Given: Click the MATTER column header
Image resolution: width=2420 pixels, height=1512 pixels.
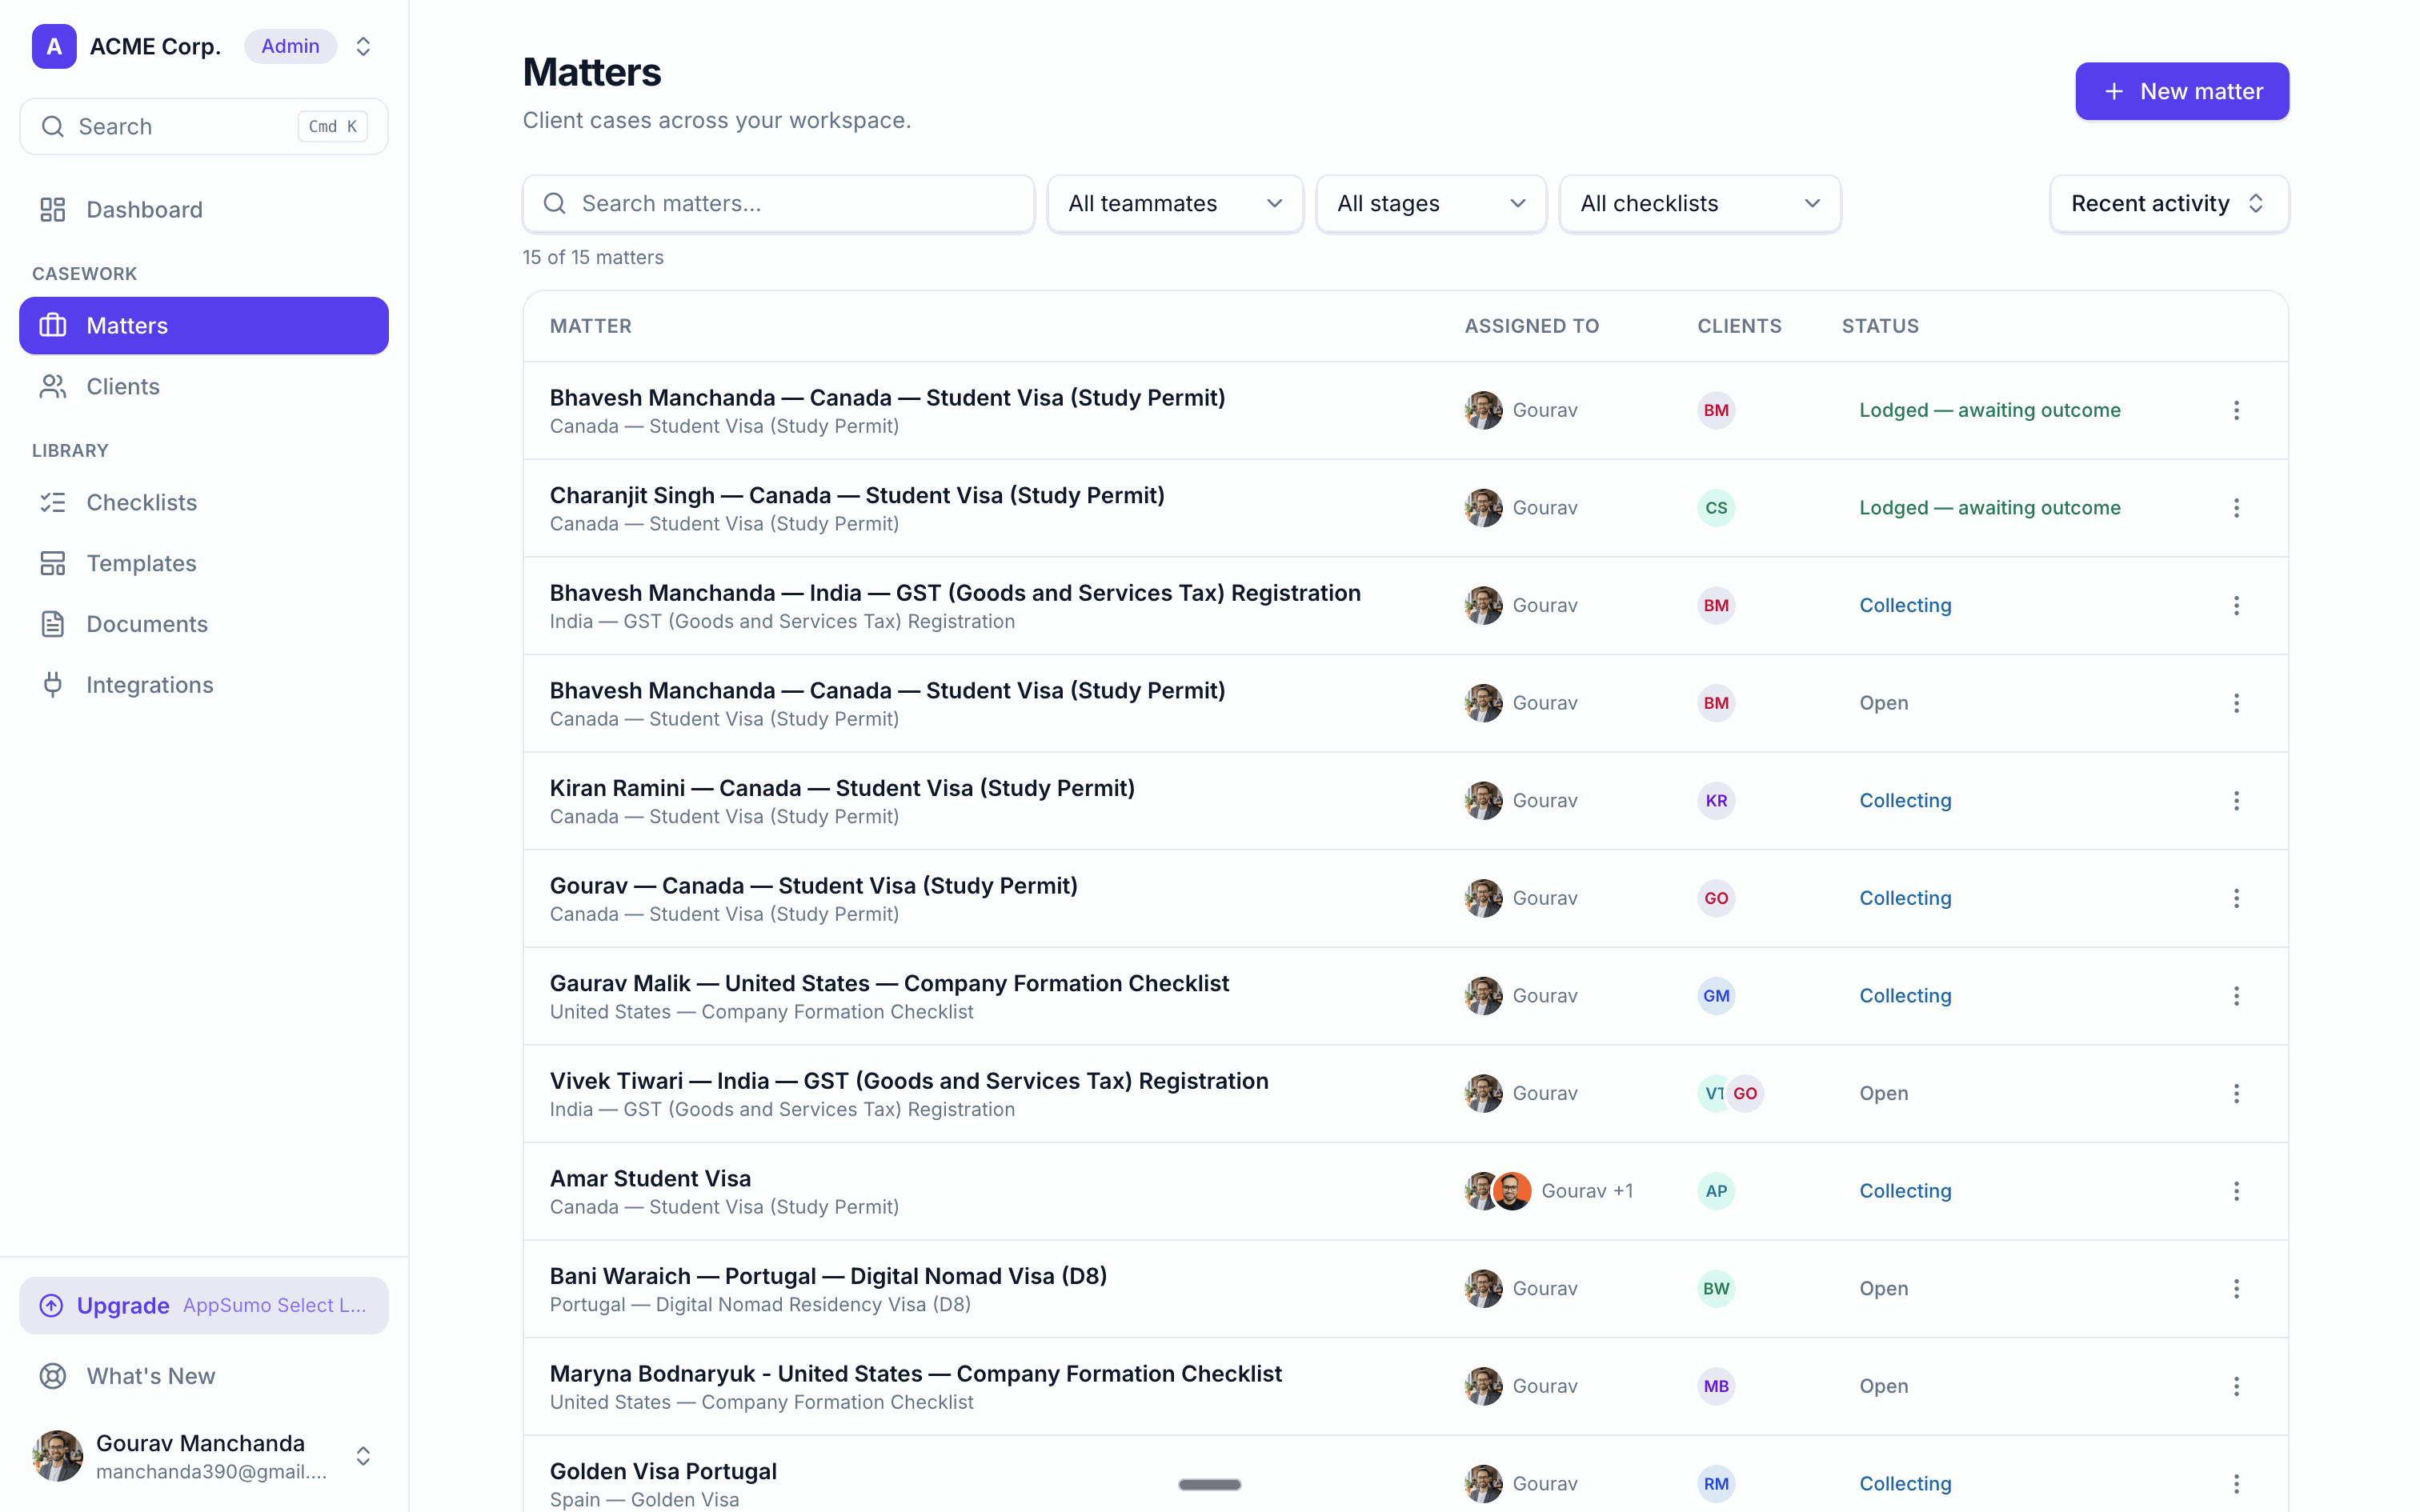Looking at the screenshot, I should pyautogui.click(x=590, y=326).
